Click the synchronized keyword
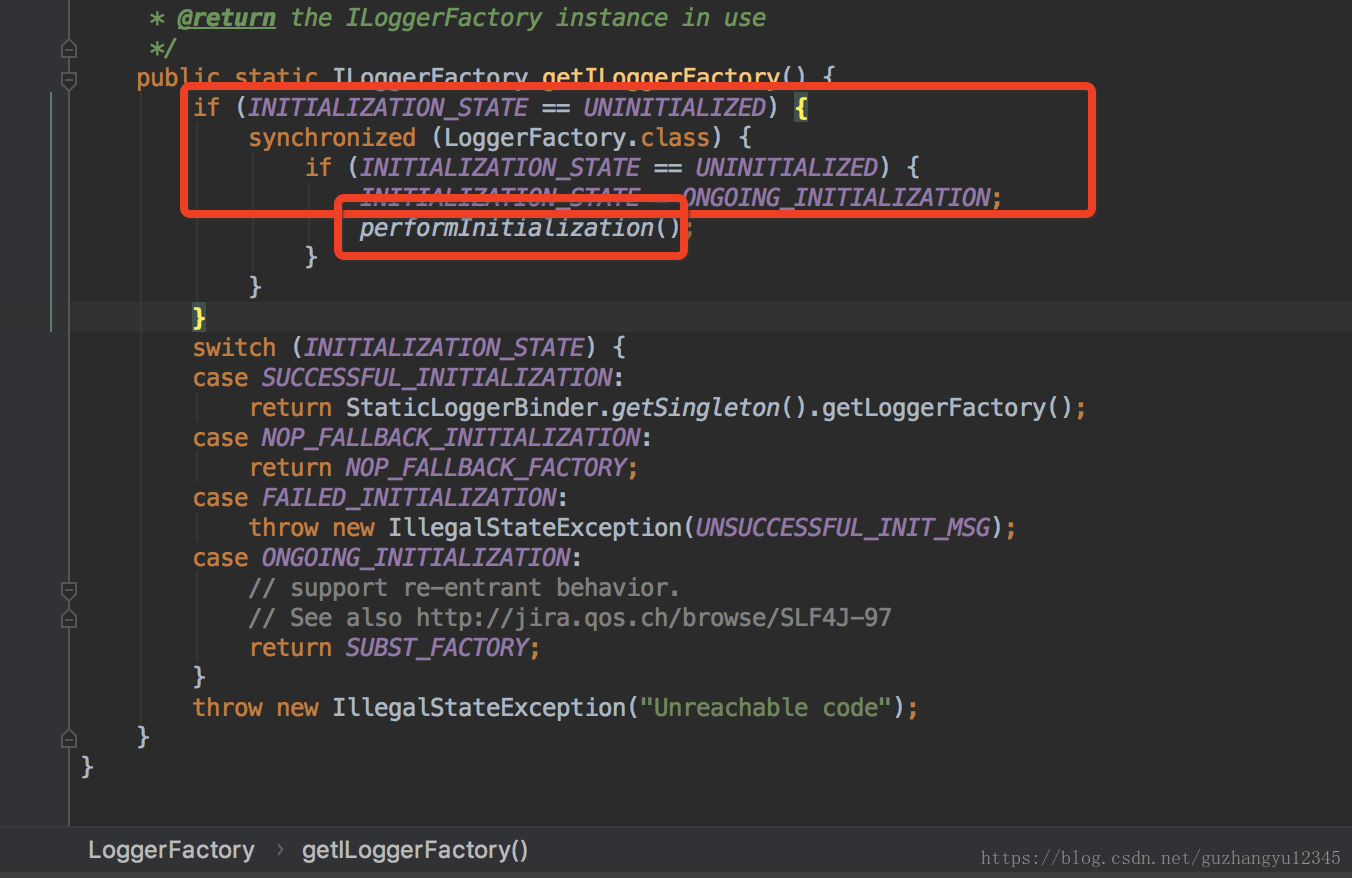The width and height of the screenshot is (1352, 878). 332,138
